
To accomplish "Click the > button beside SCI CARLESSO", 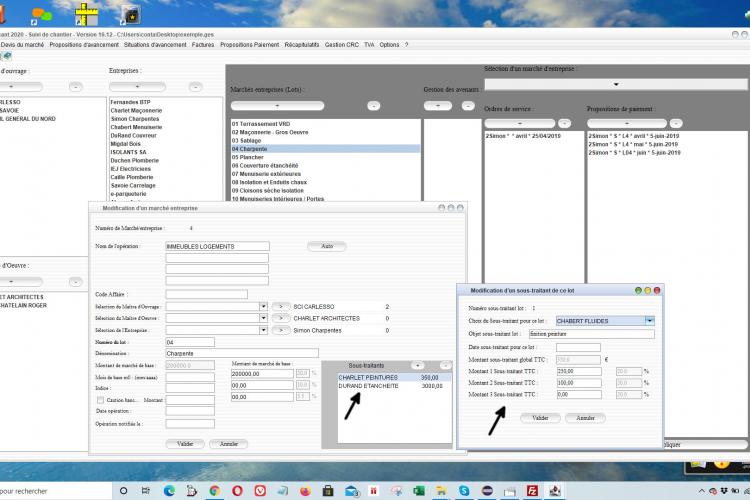I will [x=281, y=306].
